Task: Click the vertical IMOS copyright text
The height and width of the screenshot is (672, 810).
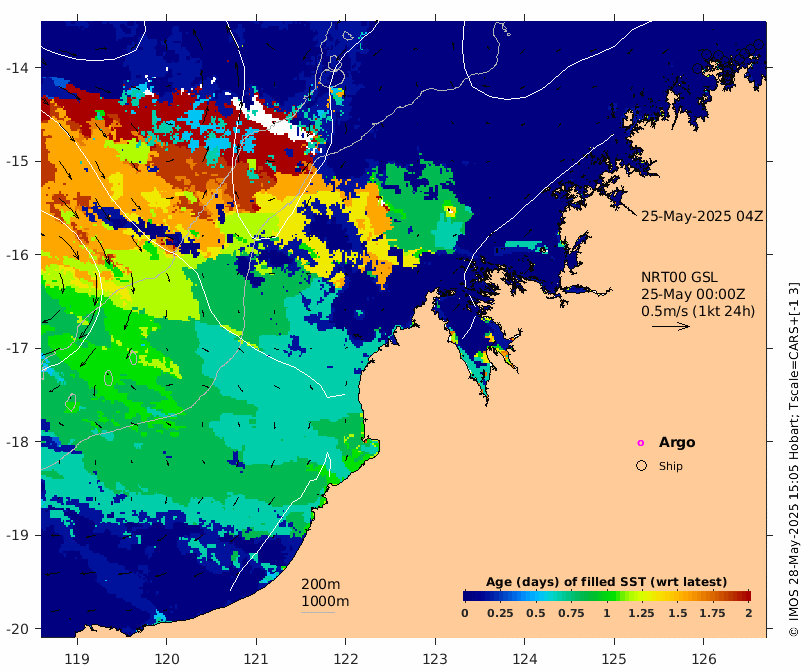Action: [794, 459]
